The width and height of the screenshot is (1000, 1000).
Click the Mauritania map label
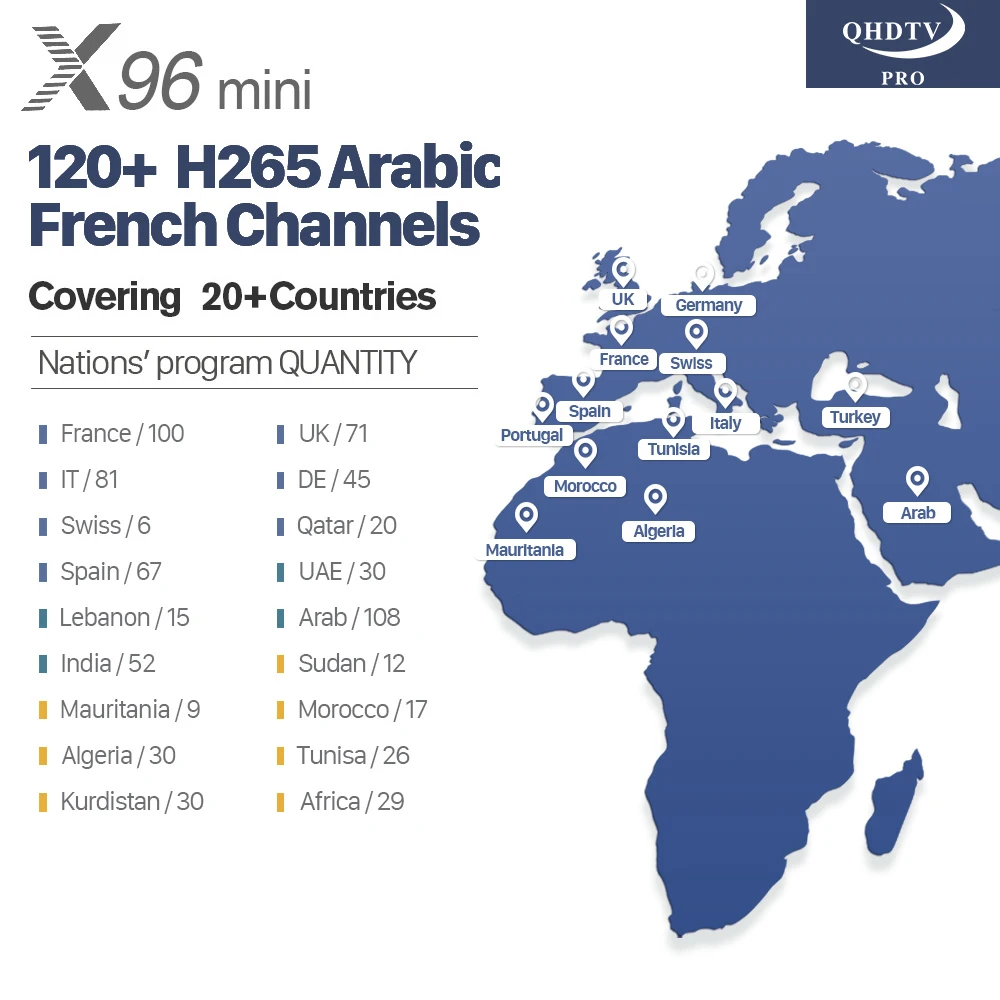(525, 550)
